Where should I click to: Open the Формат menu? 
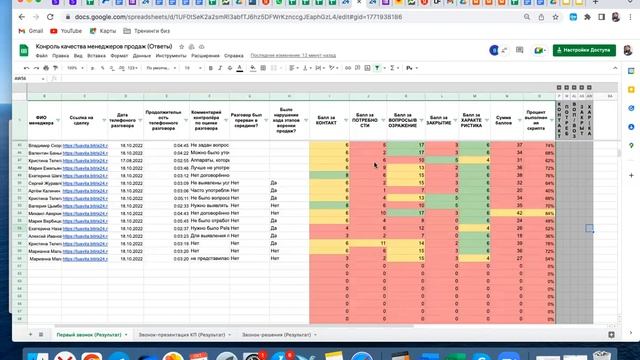(119, 56)
